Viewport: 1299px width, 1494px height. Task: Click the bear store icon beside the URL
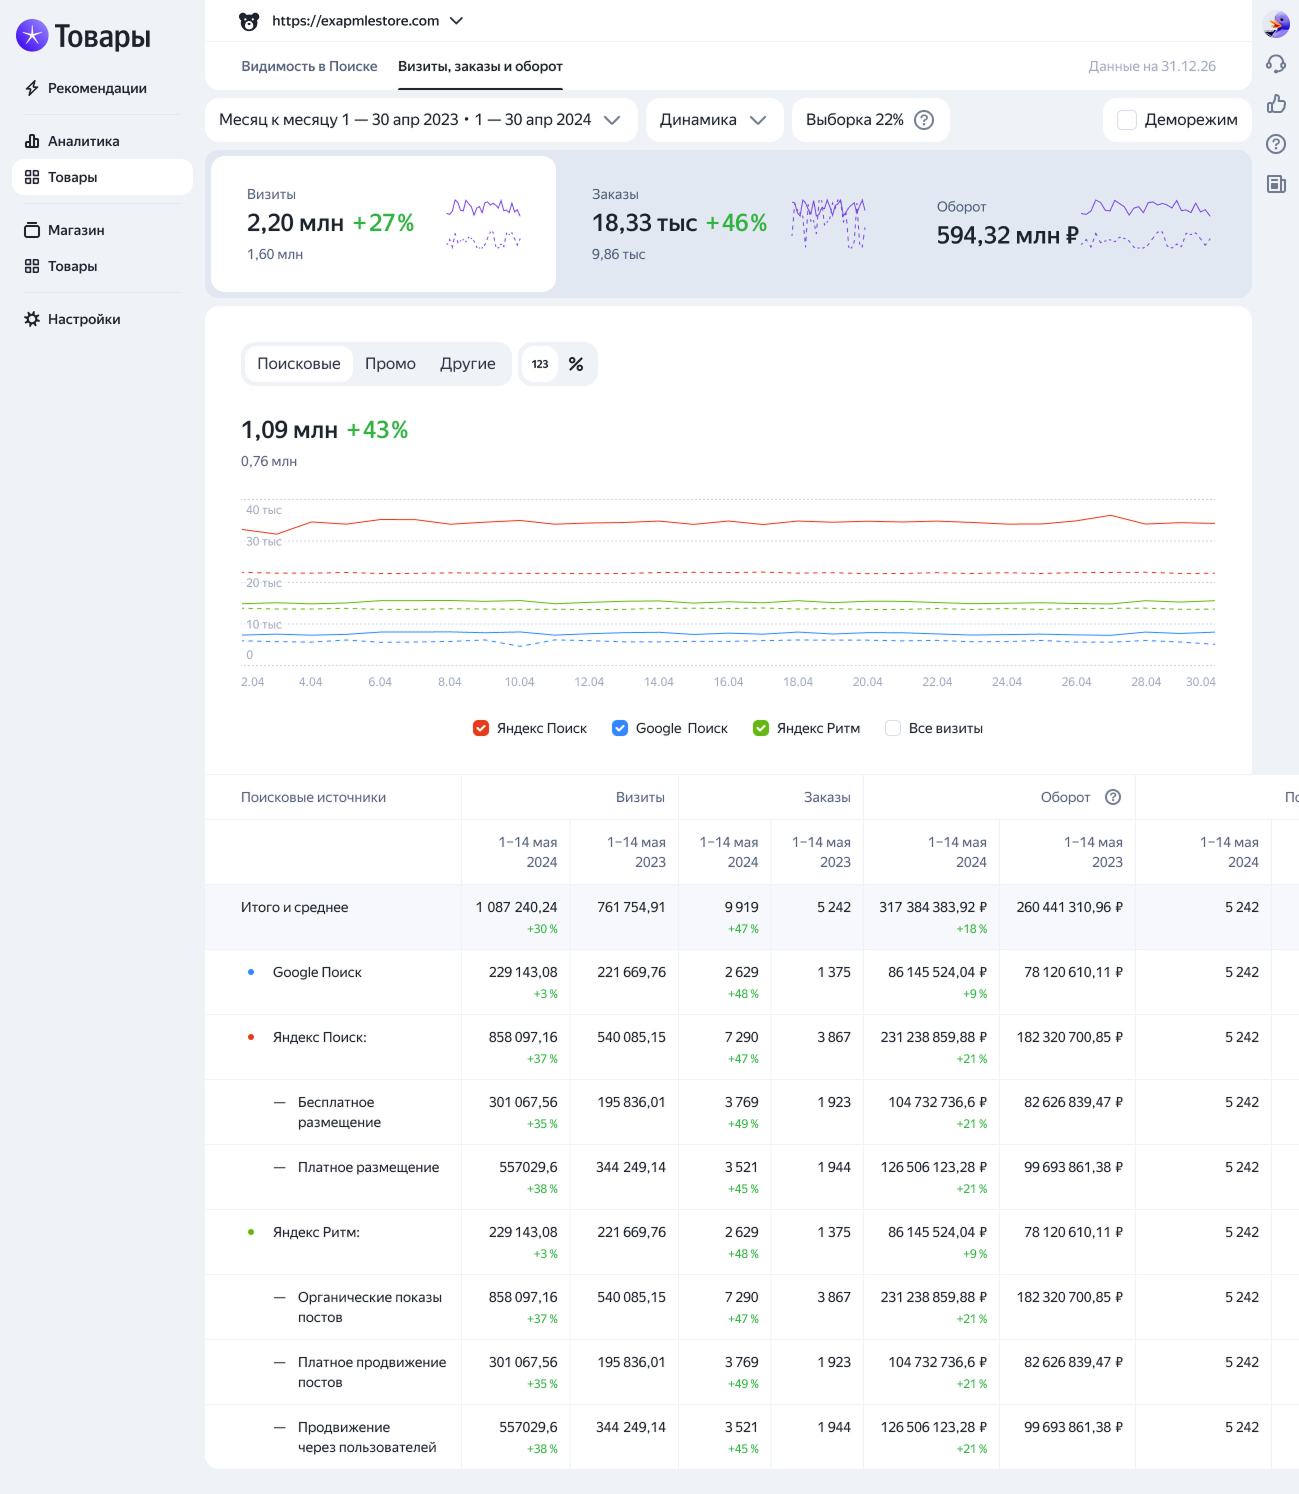[249, 21]
